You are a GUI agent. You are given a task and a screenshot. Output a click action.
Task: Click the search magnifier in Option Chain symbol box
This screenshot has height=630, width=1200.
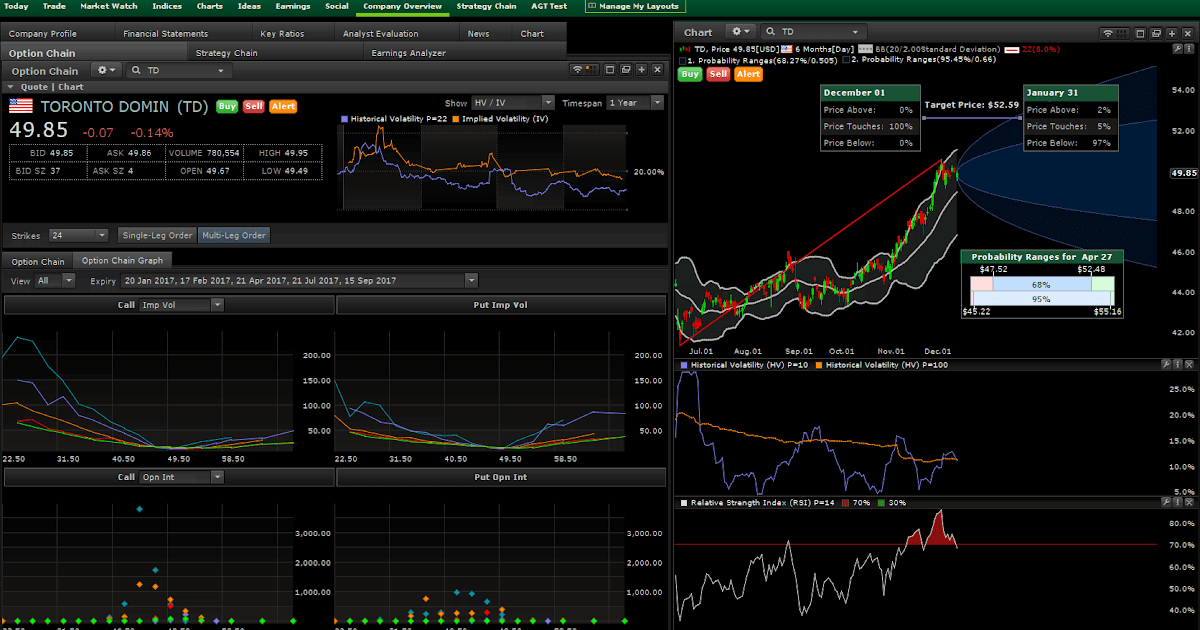pos(136,70)
